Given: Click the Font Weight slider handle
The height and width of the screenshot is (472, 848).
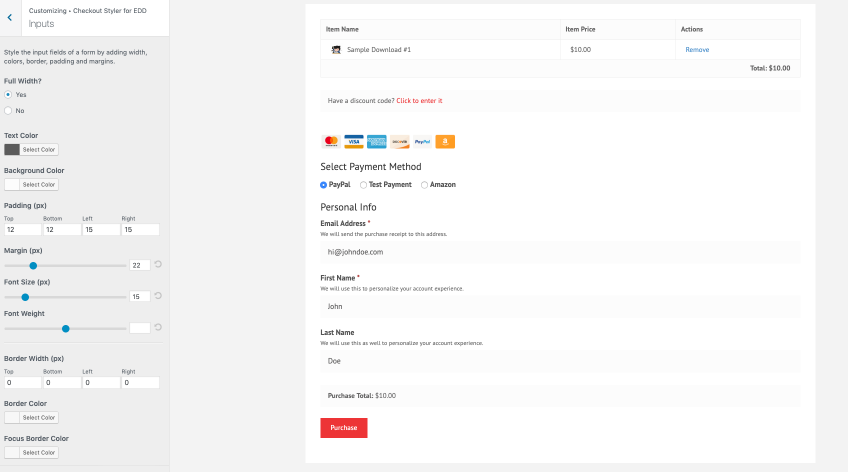Looking at the screenshot, I should tap(65, 329).
